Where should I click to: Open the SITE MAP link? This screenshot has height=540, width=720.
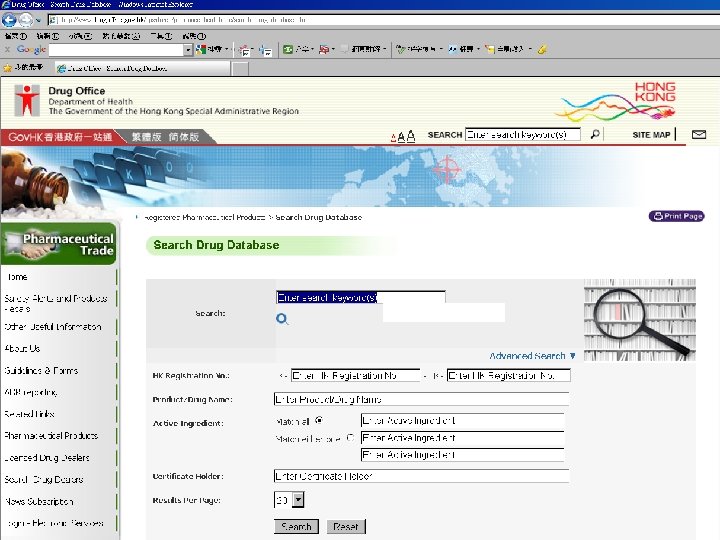[x=651, y=135]
